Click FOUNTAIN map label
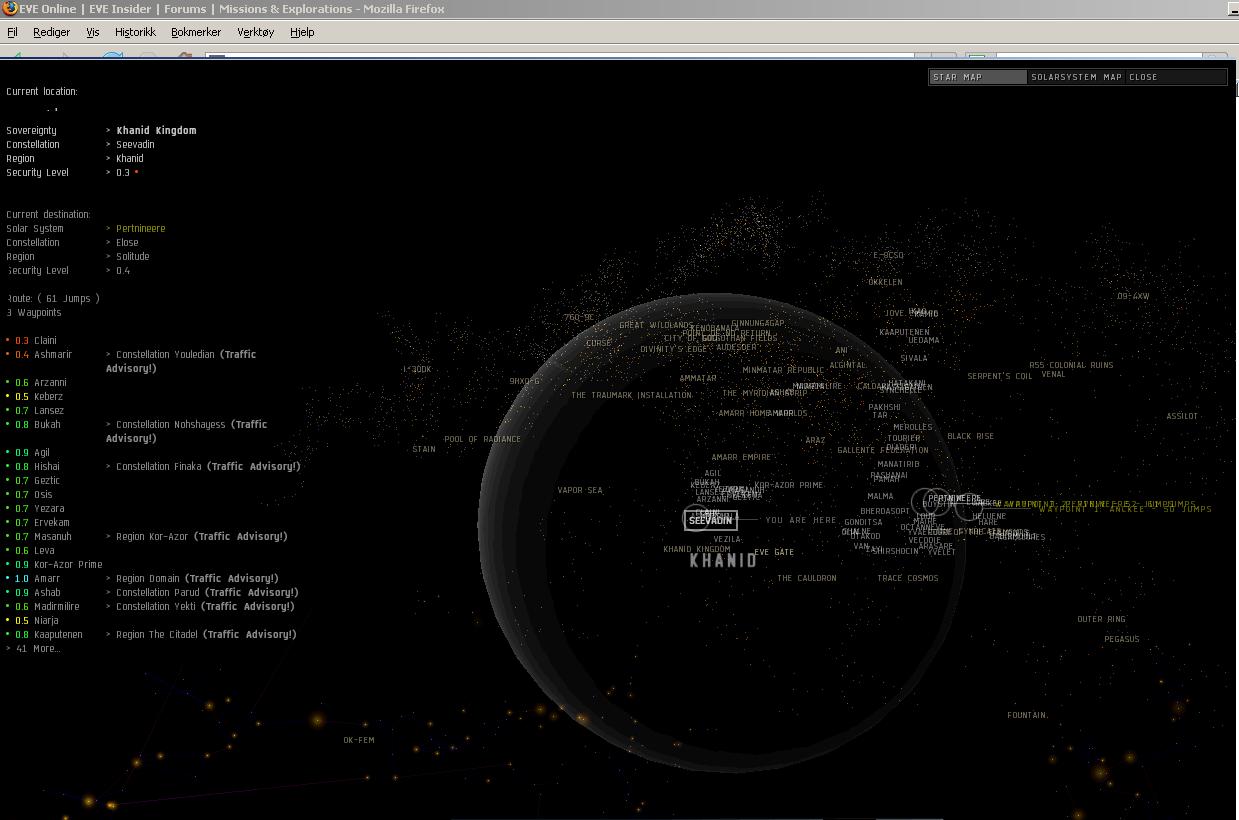1239x820 pixels. coord(1027,715)
